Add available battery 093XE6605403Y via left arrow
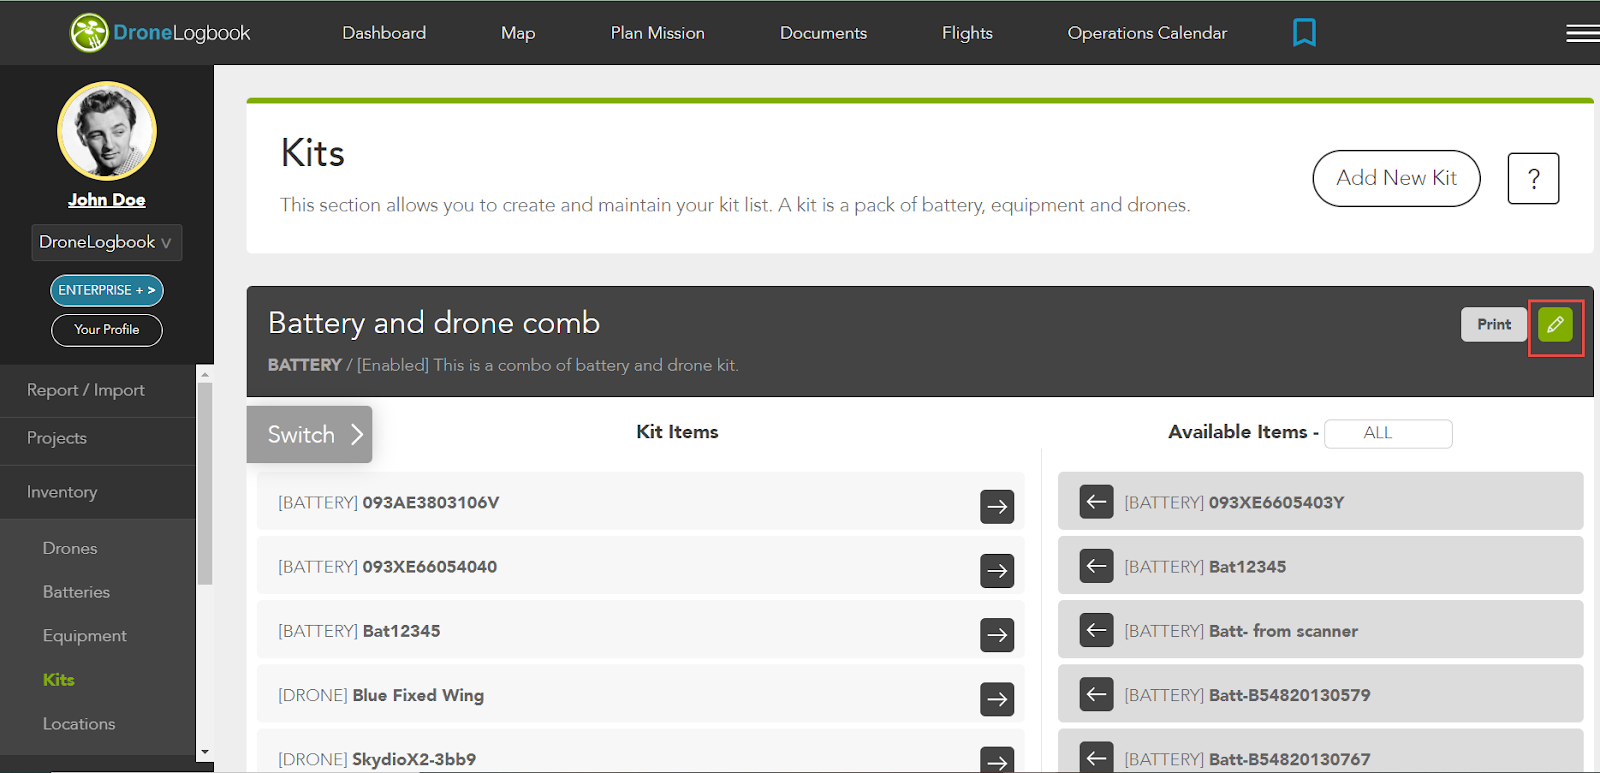Viewport: 1600px width, 773px height. pos(1096,502)
